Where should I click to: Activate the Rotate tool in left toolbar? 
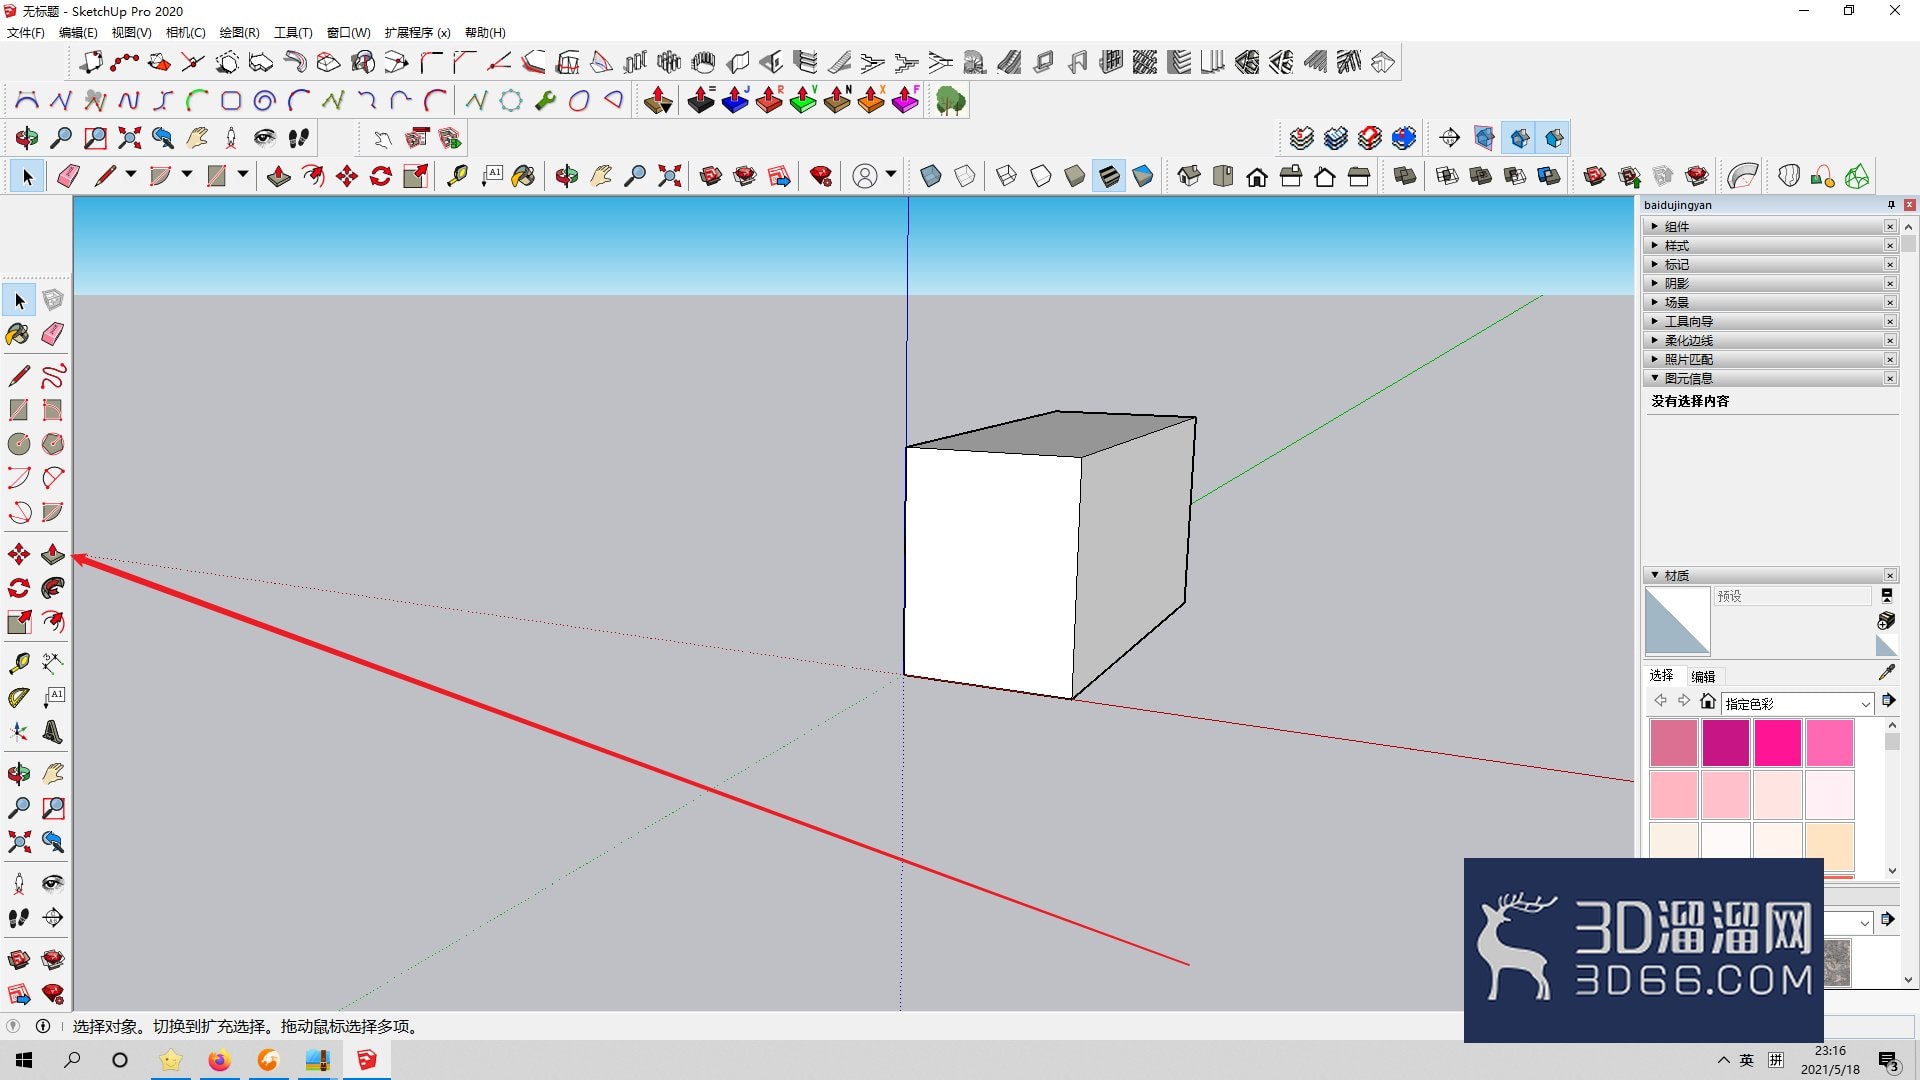(x=18, y=588)
